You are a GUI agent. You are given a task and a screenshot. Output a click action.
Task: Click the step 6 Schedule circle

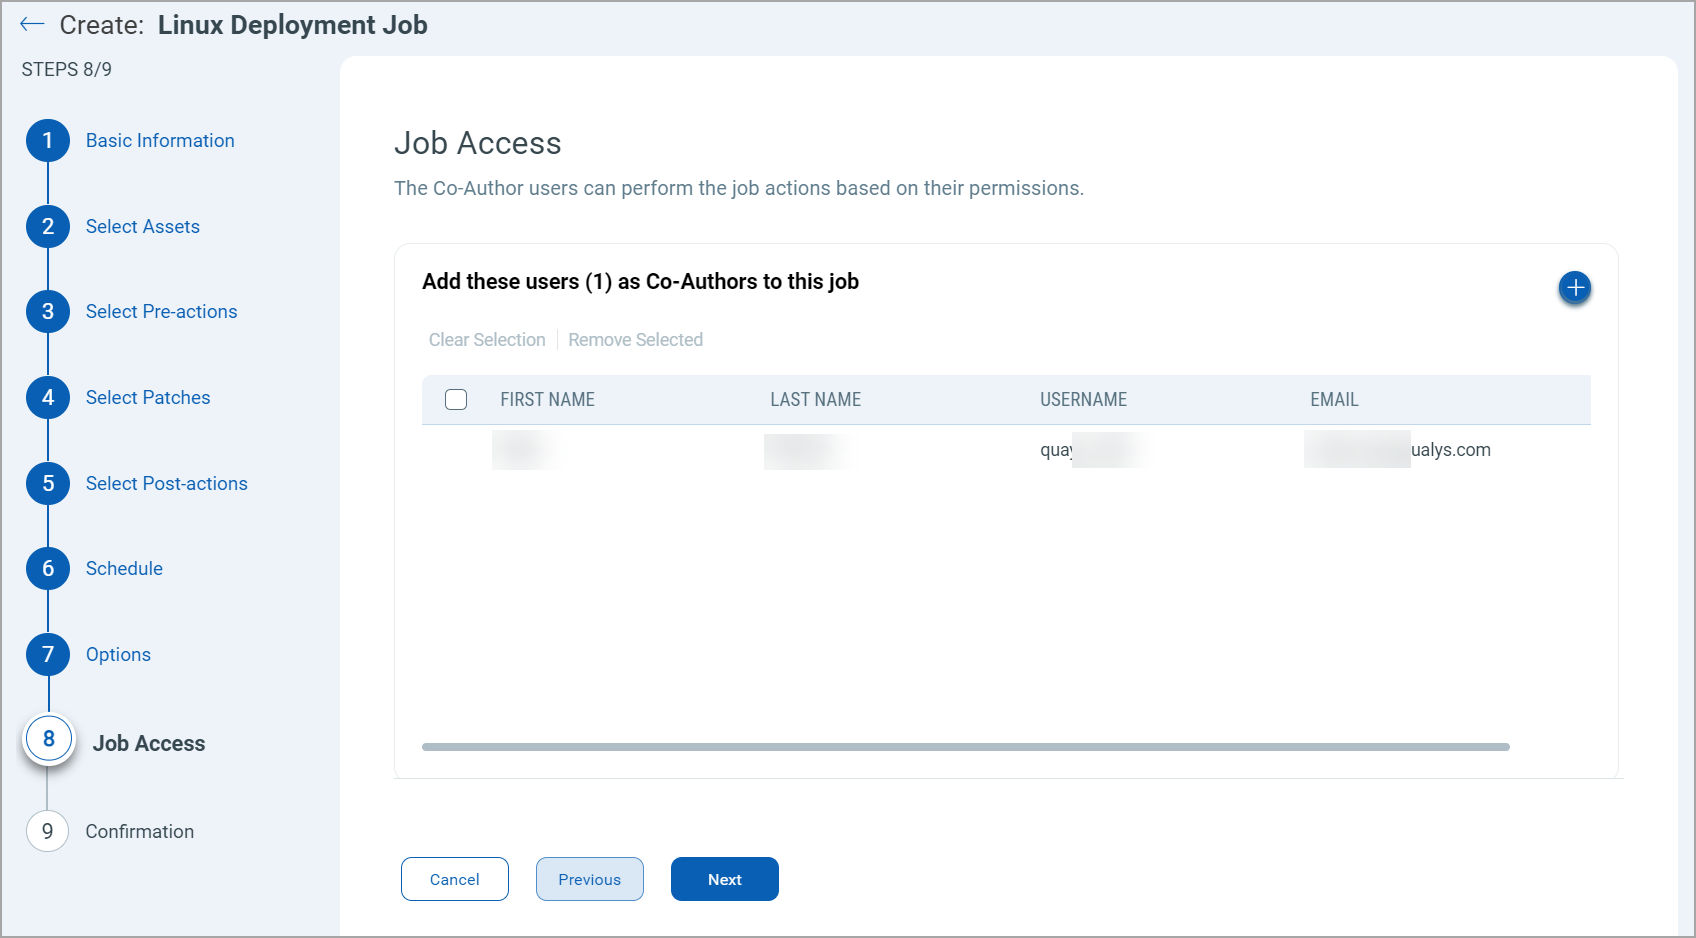47,568
